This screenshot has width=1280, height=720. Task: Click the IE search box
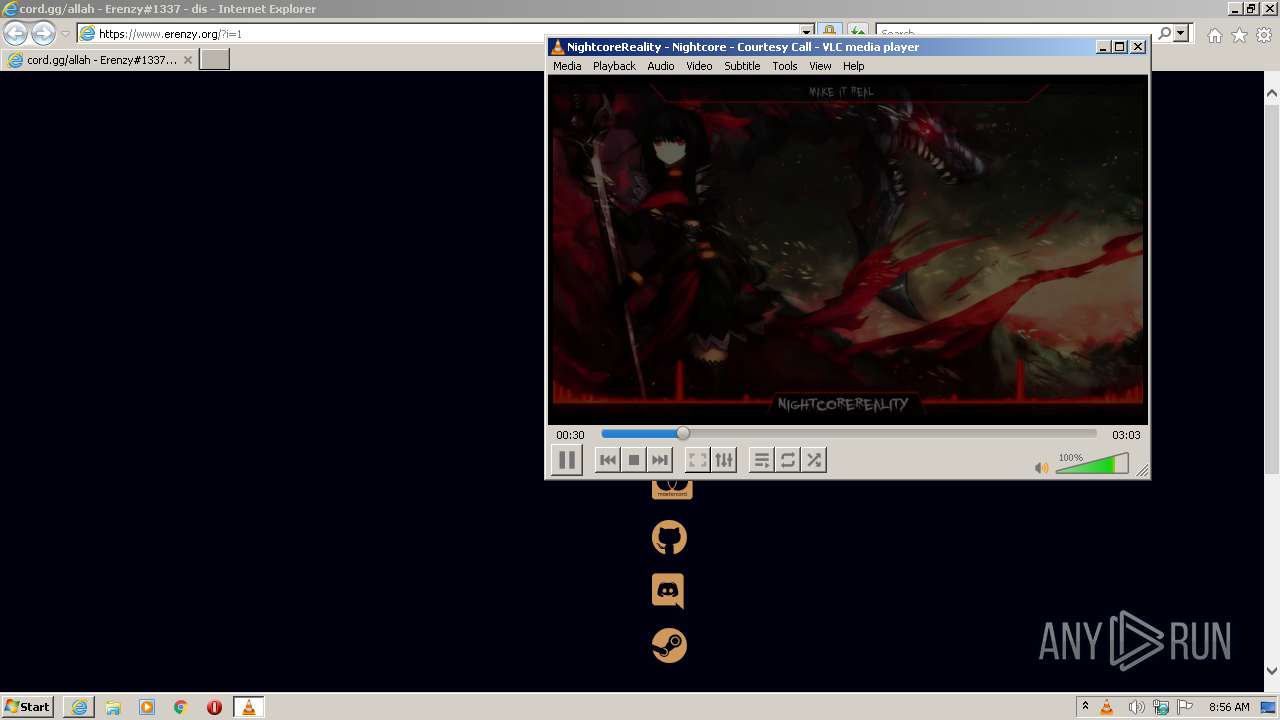(x=1015, y=33)
